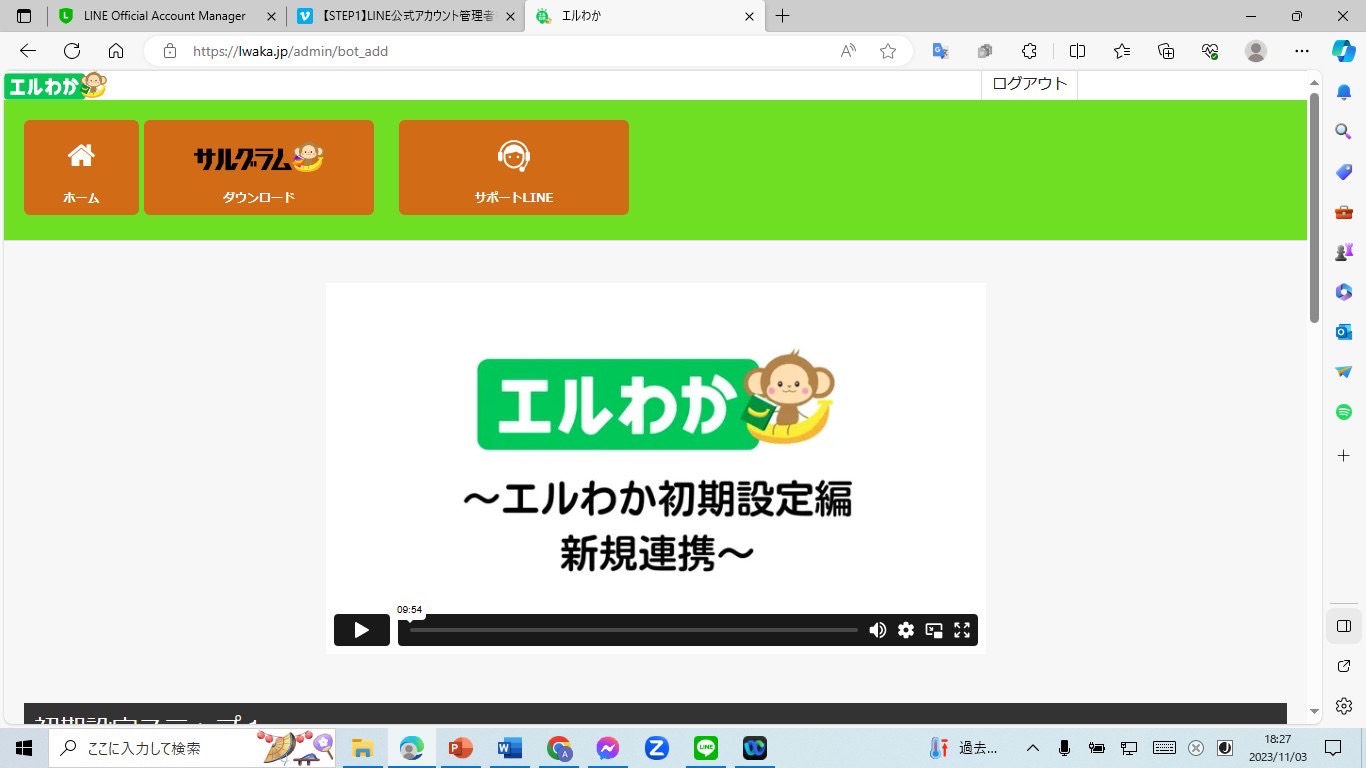Click taskbar search box ここに入力して検索
1366x768 pixels.
coord(194,748)
